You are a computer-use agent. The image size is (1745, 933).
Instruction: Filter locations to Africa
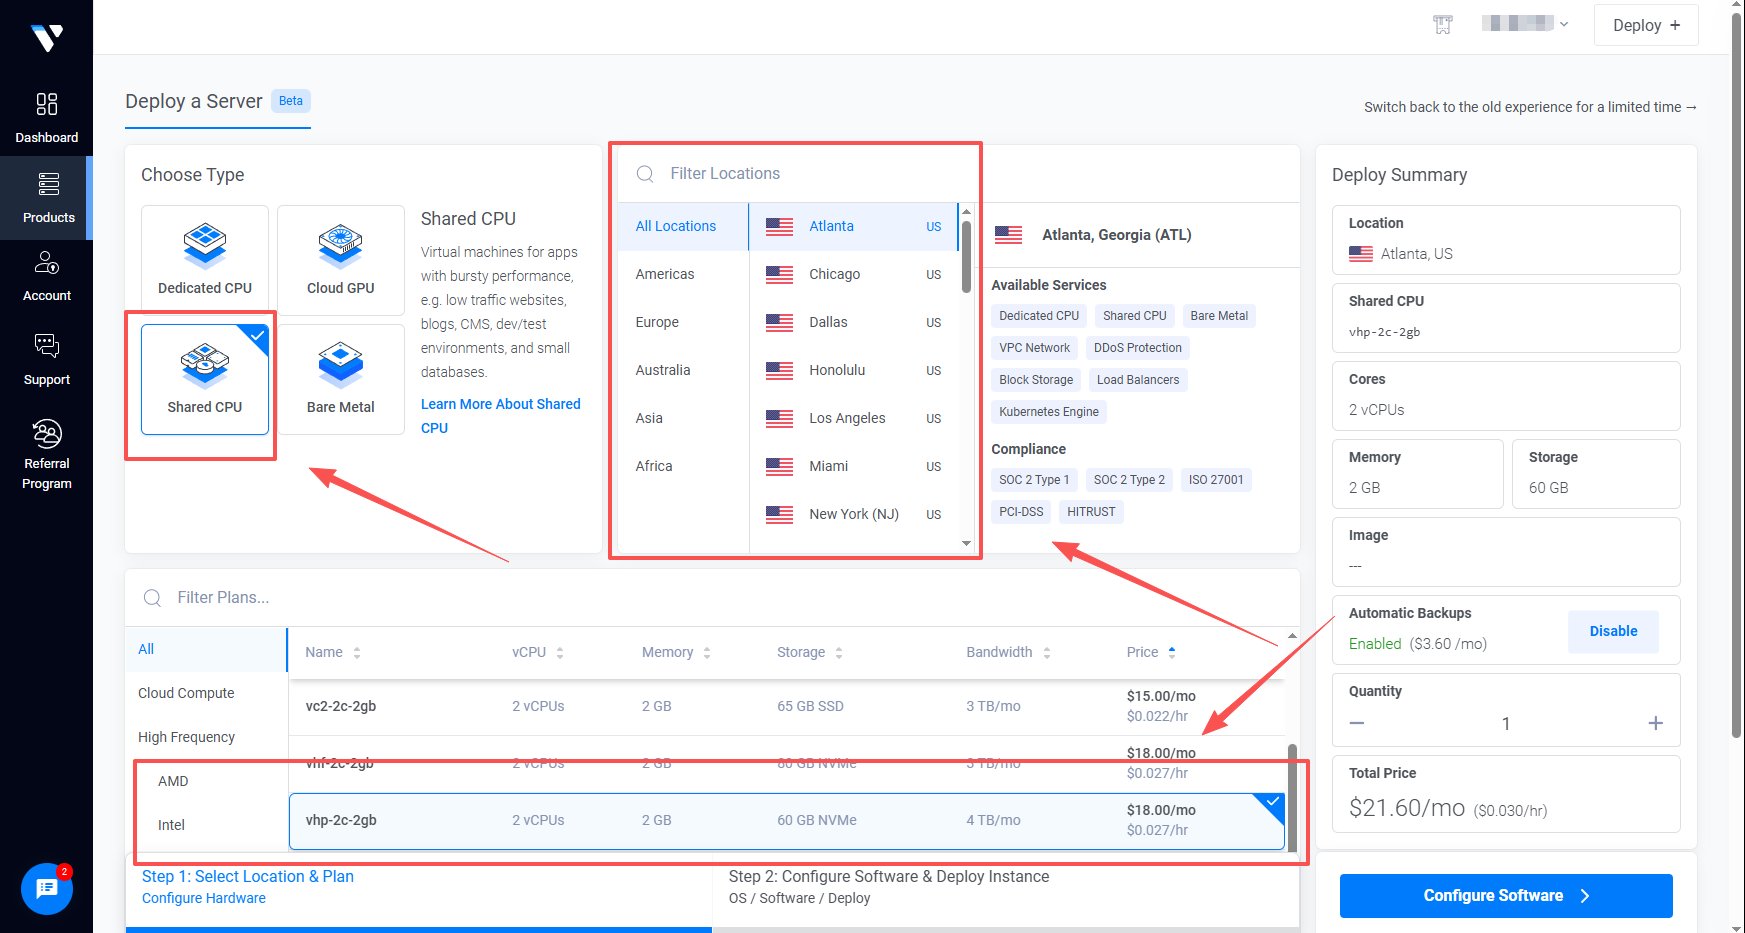[683, 466]
